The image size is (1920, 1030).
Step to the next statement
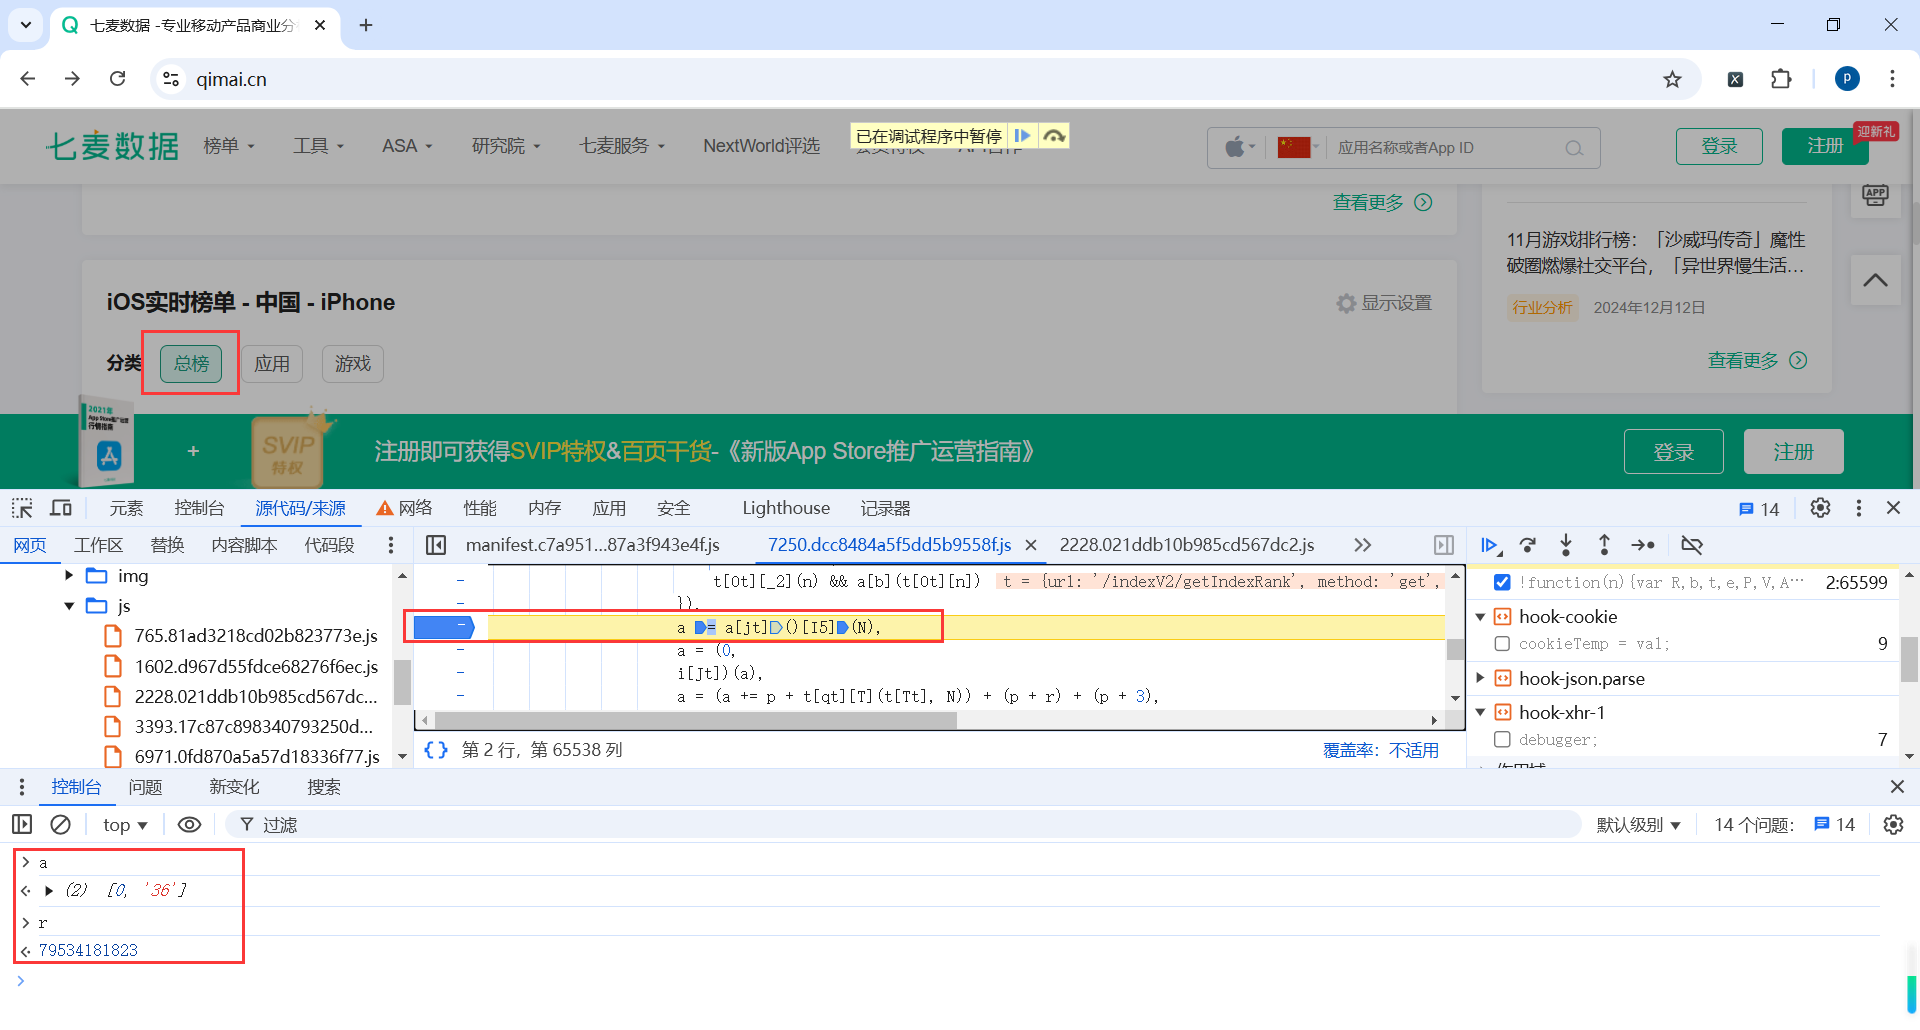[x=1643, y=545]
